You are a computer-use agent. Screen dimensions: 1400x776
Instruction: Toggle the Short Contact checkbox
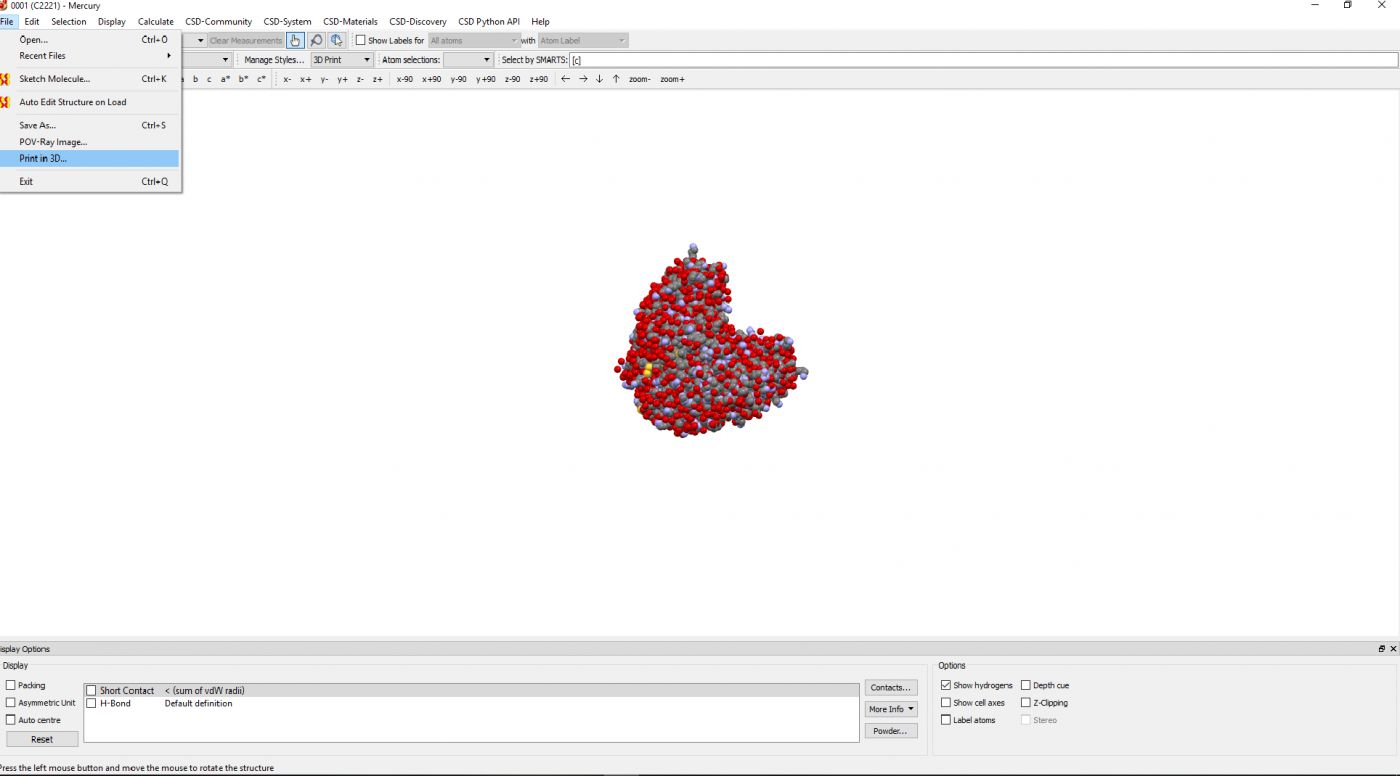(x=92, y=691)
